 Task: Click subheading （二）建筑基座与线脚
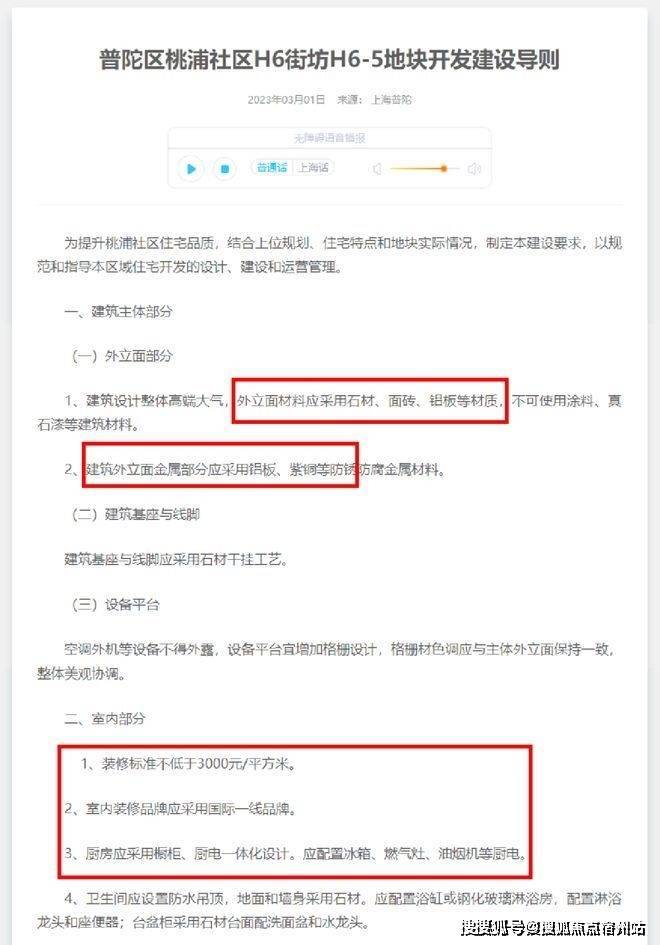(x=135, y=514)
